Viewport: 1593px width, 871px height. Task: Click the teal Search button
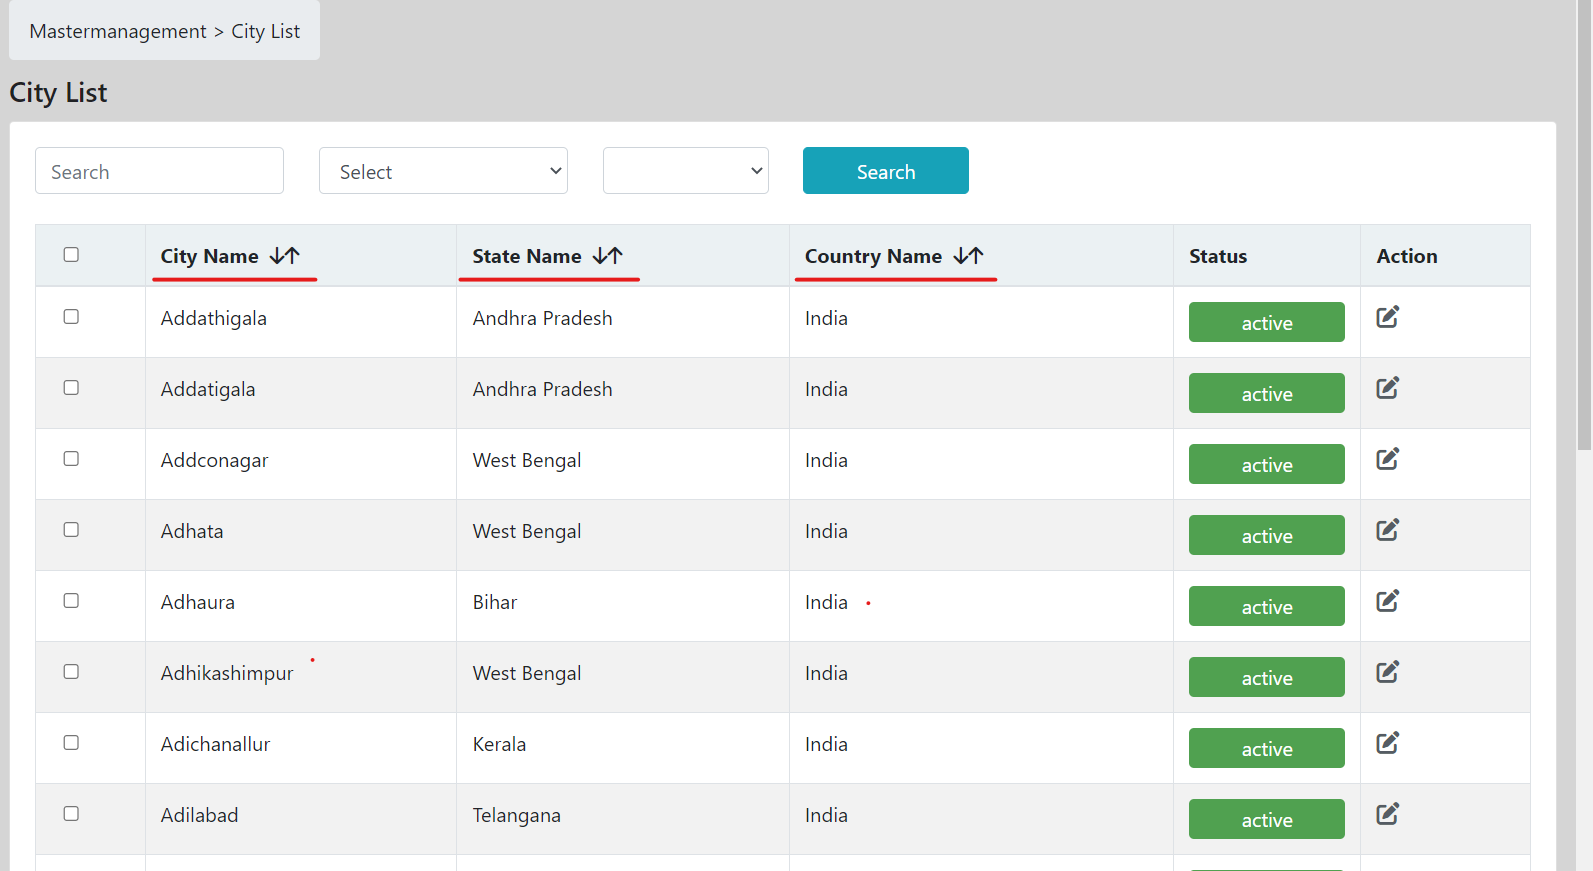pos(886,171)
